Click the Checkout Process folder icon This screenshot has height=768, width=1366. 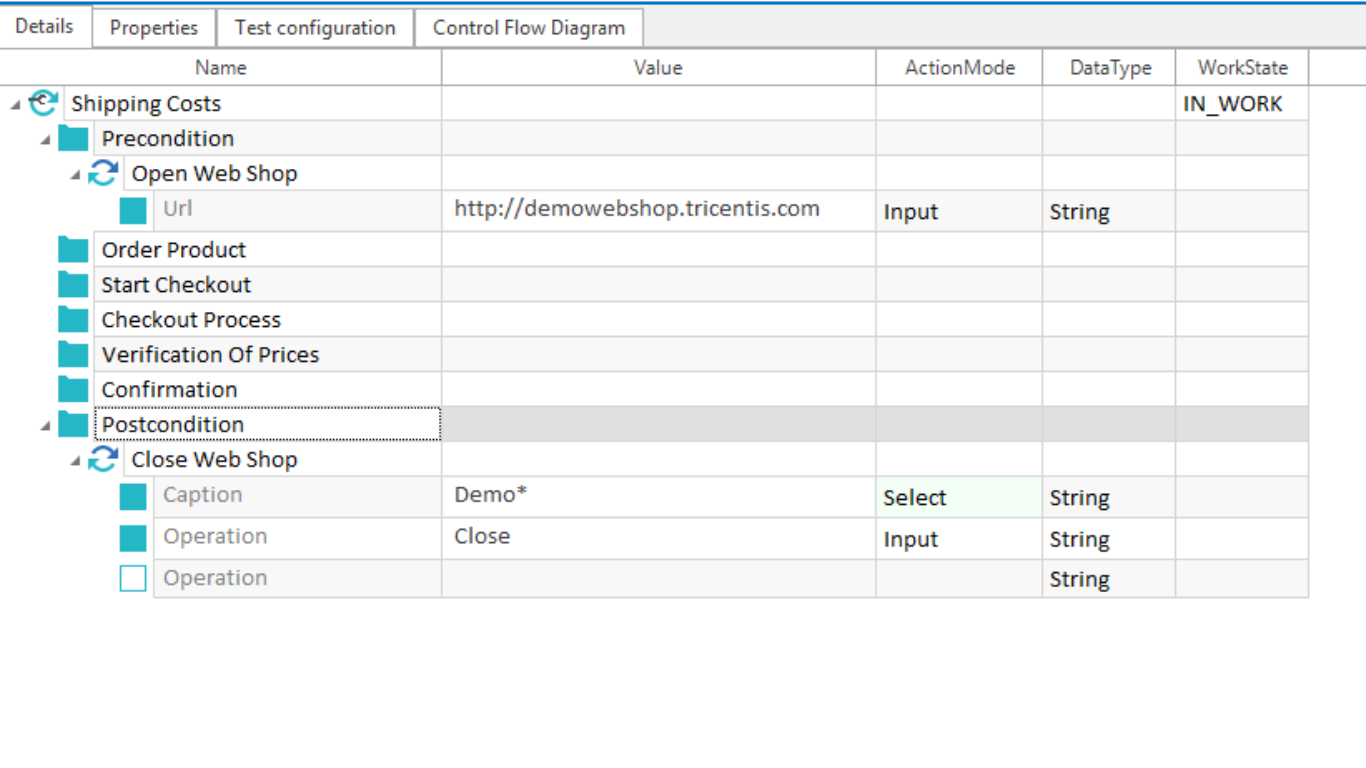(x=73, y=320)
